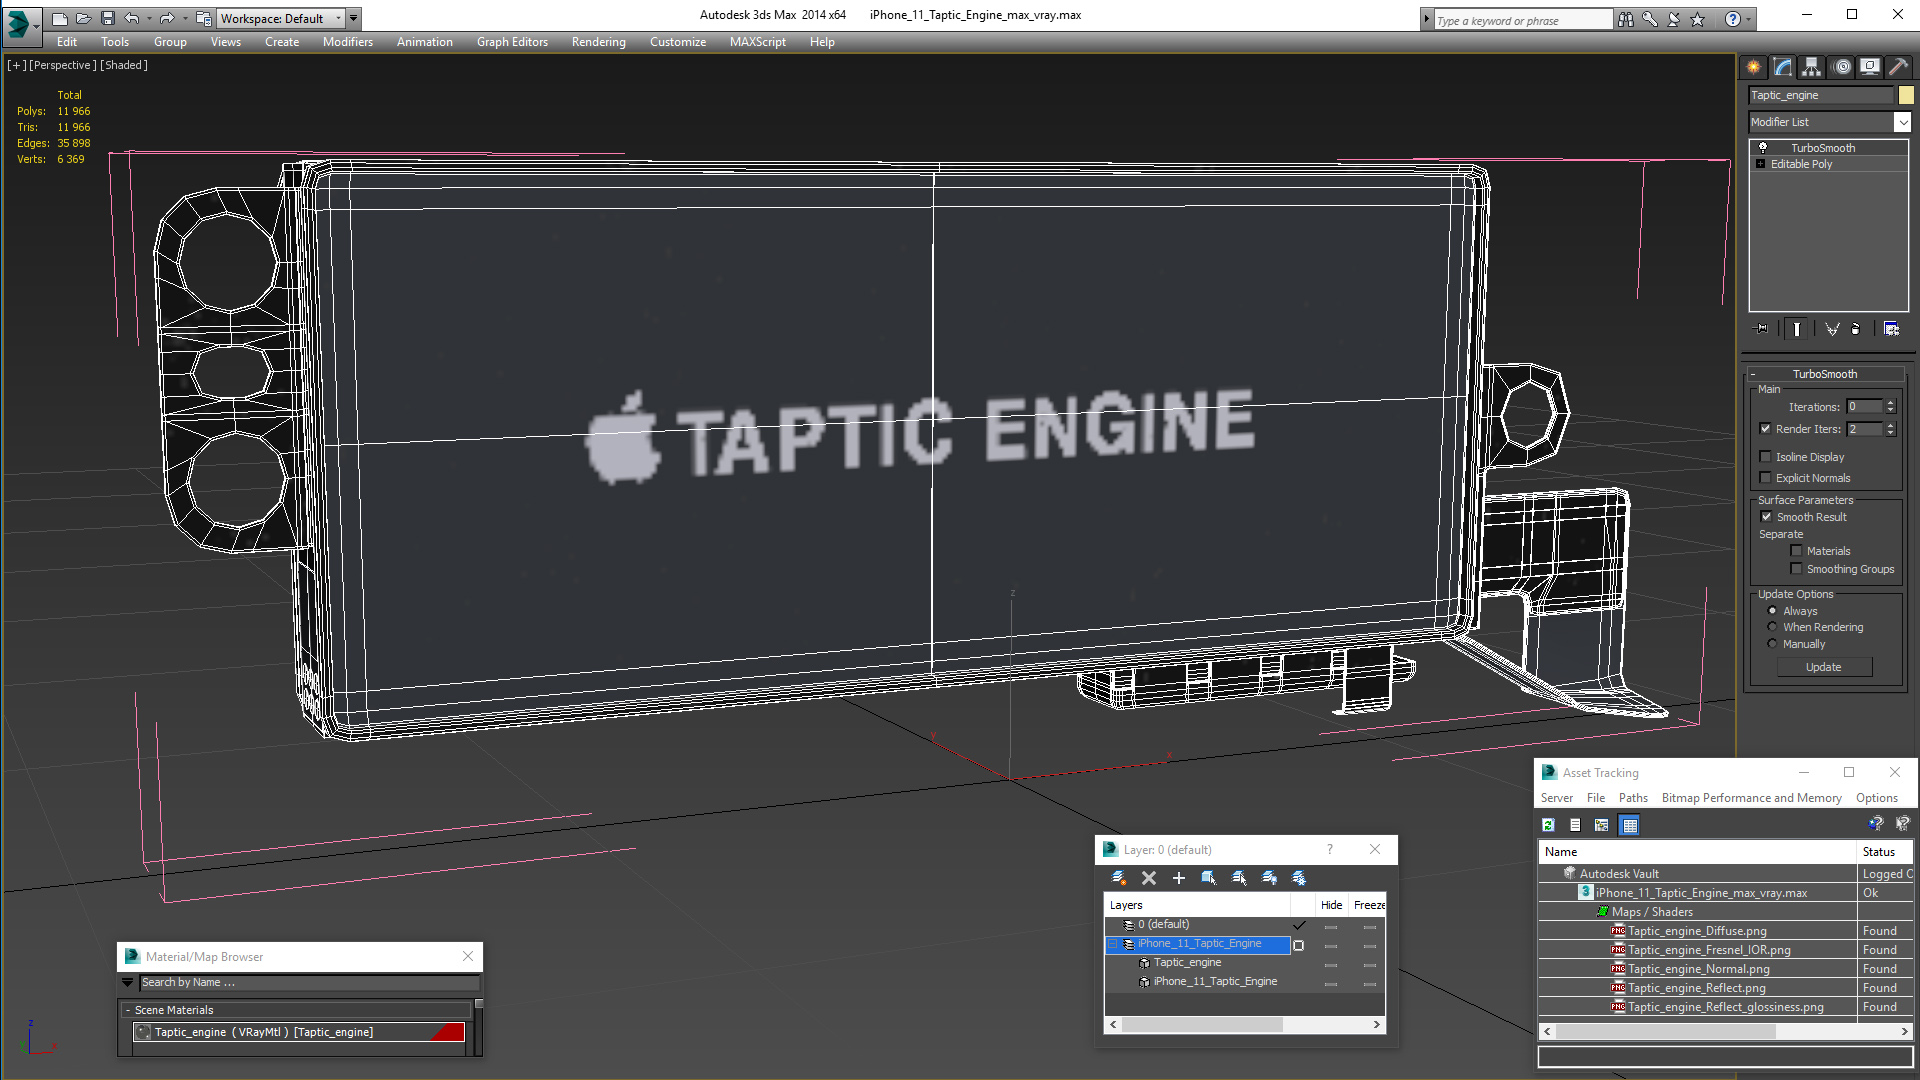Click Taptic_engine VRayMtl material entry
Viewport: 1920px width, 1080px height.
coord(299,1032)
